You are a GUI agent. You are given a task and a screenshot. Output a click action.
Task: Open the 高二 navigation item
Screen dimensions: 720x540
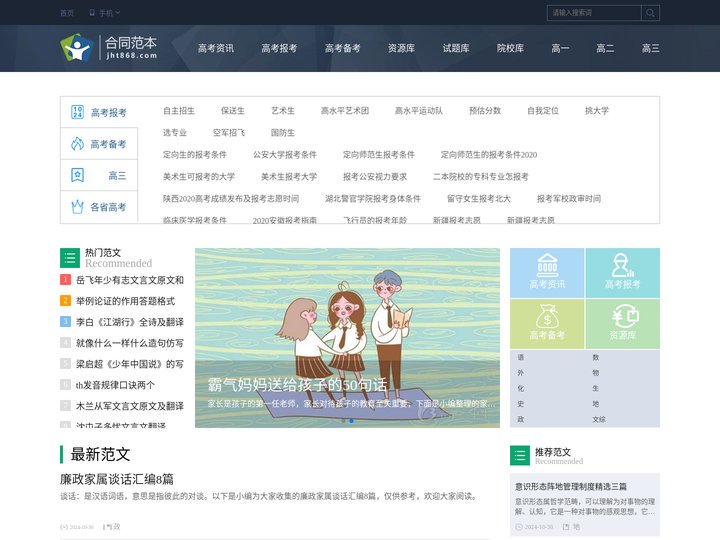tap(605, 48)
